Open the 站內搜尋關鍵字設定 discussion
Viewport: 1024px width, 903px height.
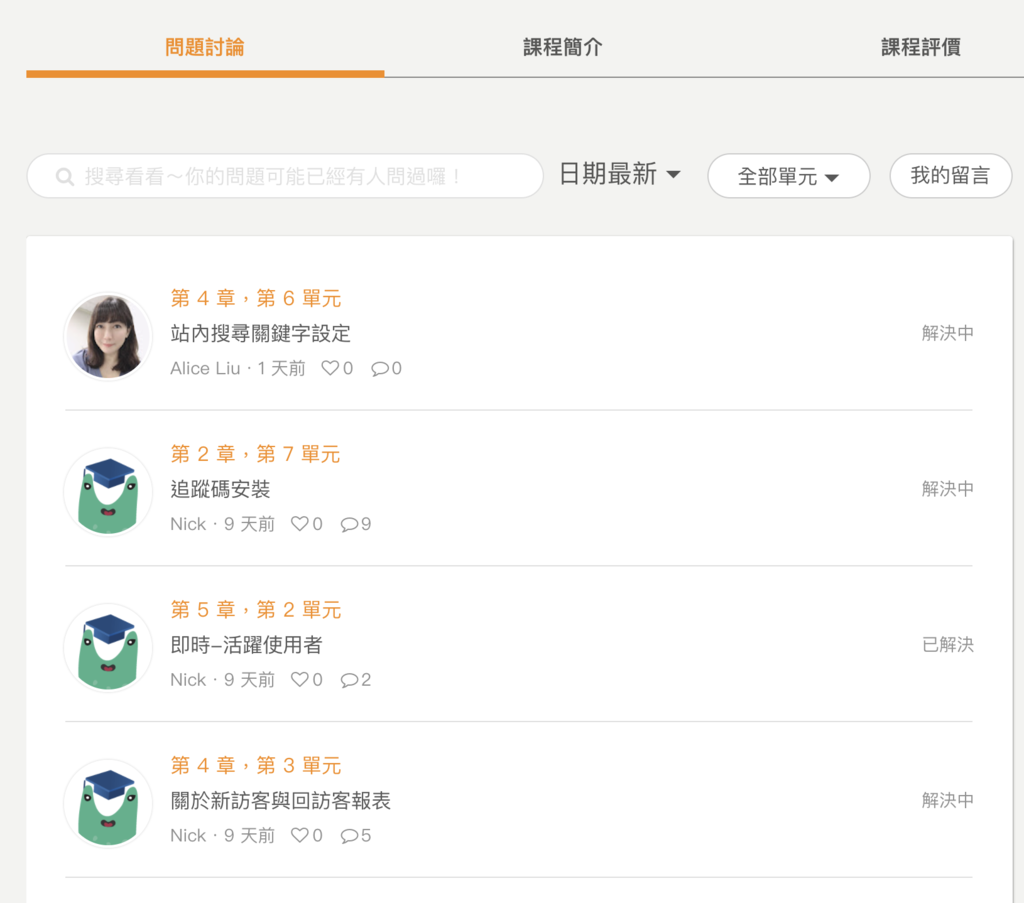point(261,334)
